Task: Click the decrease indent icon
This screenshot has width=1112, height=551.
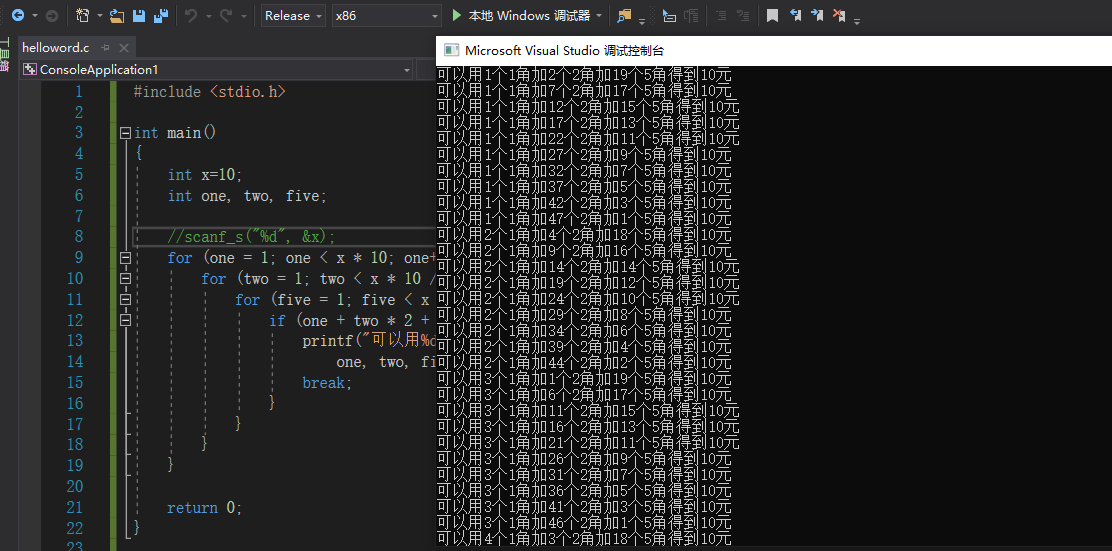Action: click(x=721, y=15)
